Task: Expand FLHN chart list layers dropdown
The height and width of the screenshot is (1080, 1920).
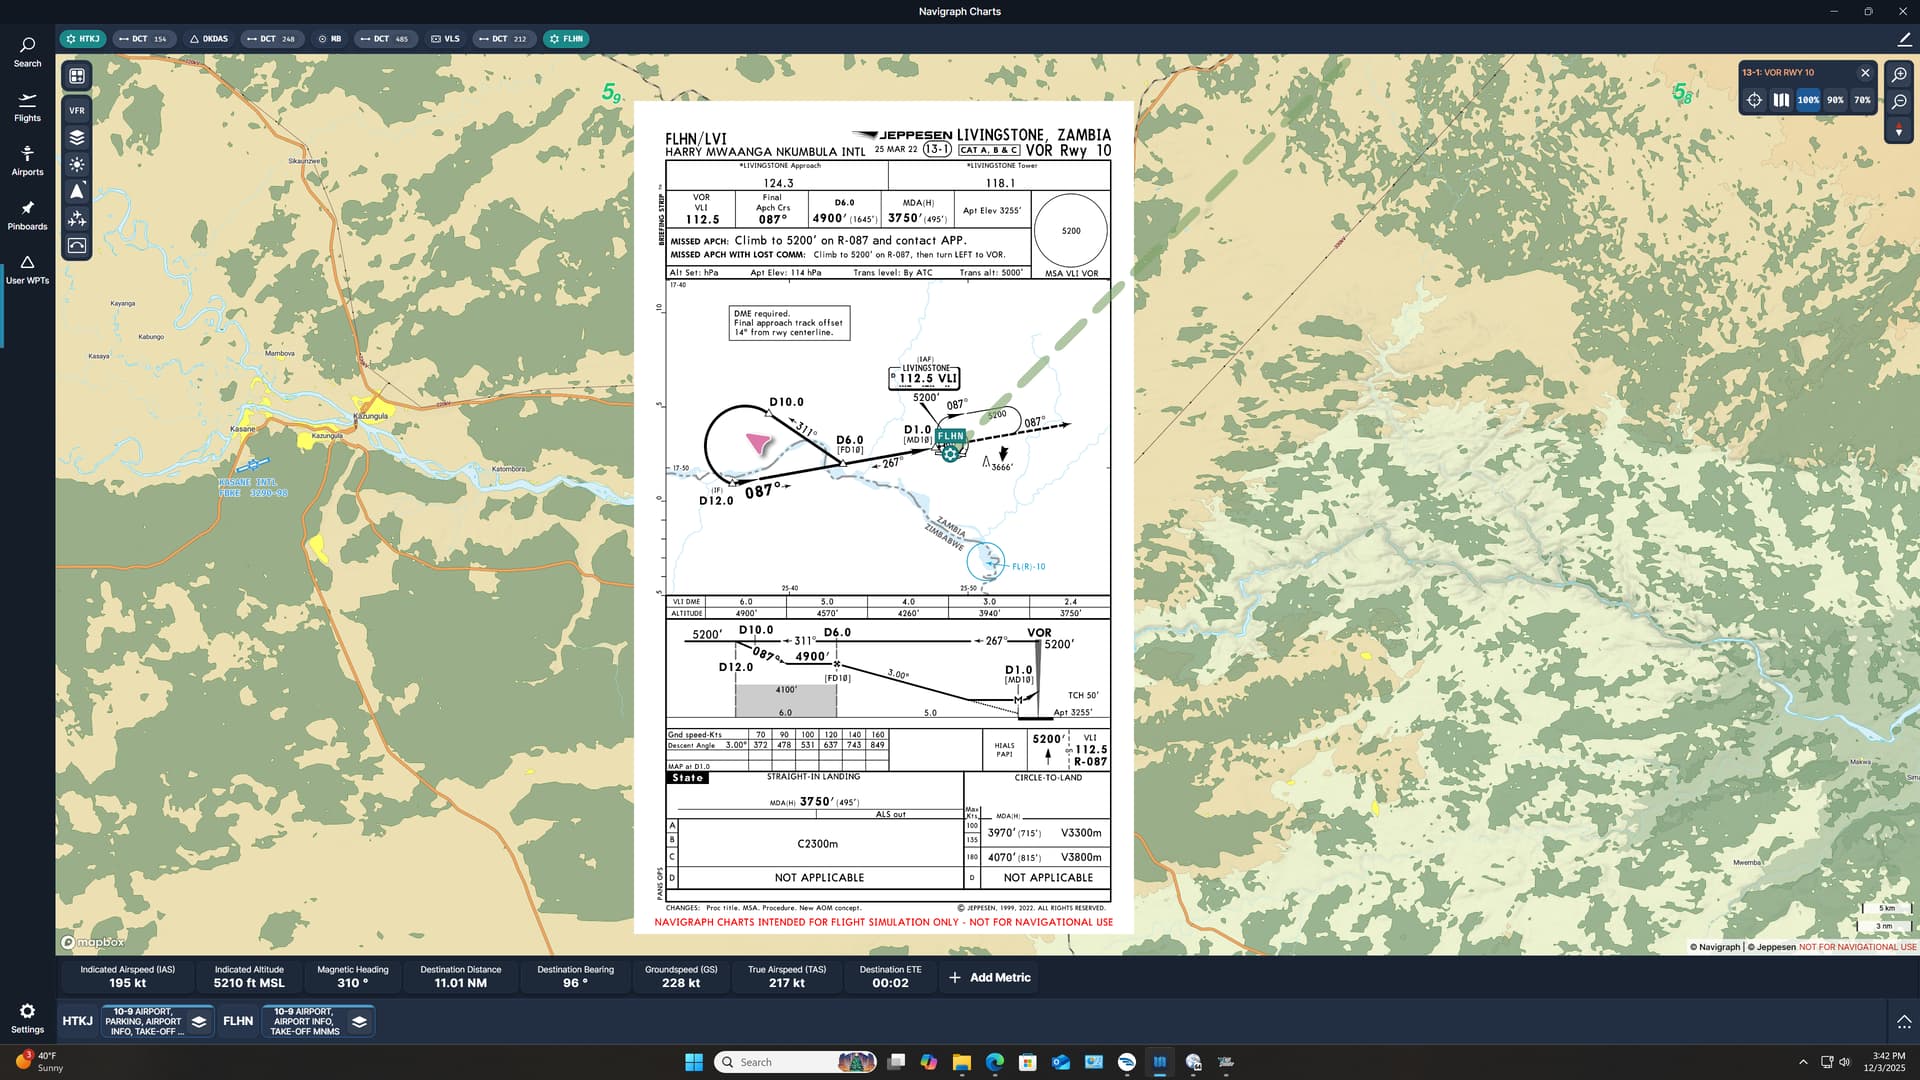Action: (x=359, y=1021)
